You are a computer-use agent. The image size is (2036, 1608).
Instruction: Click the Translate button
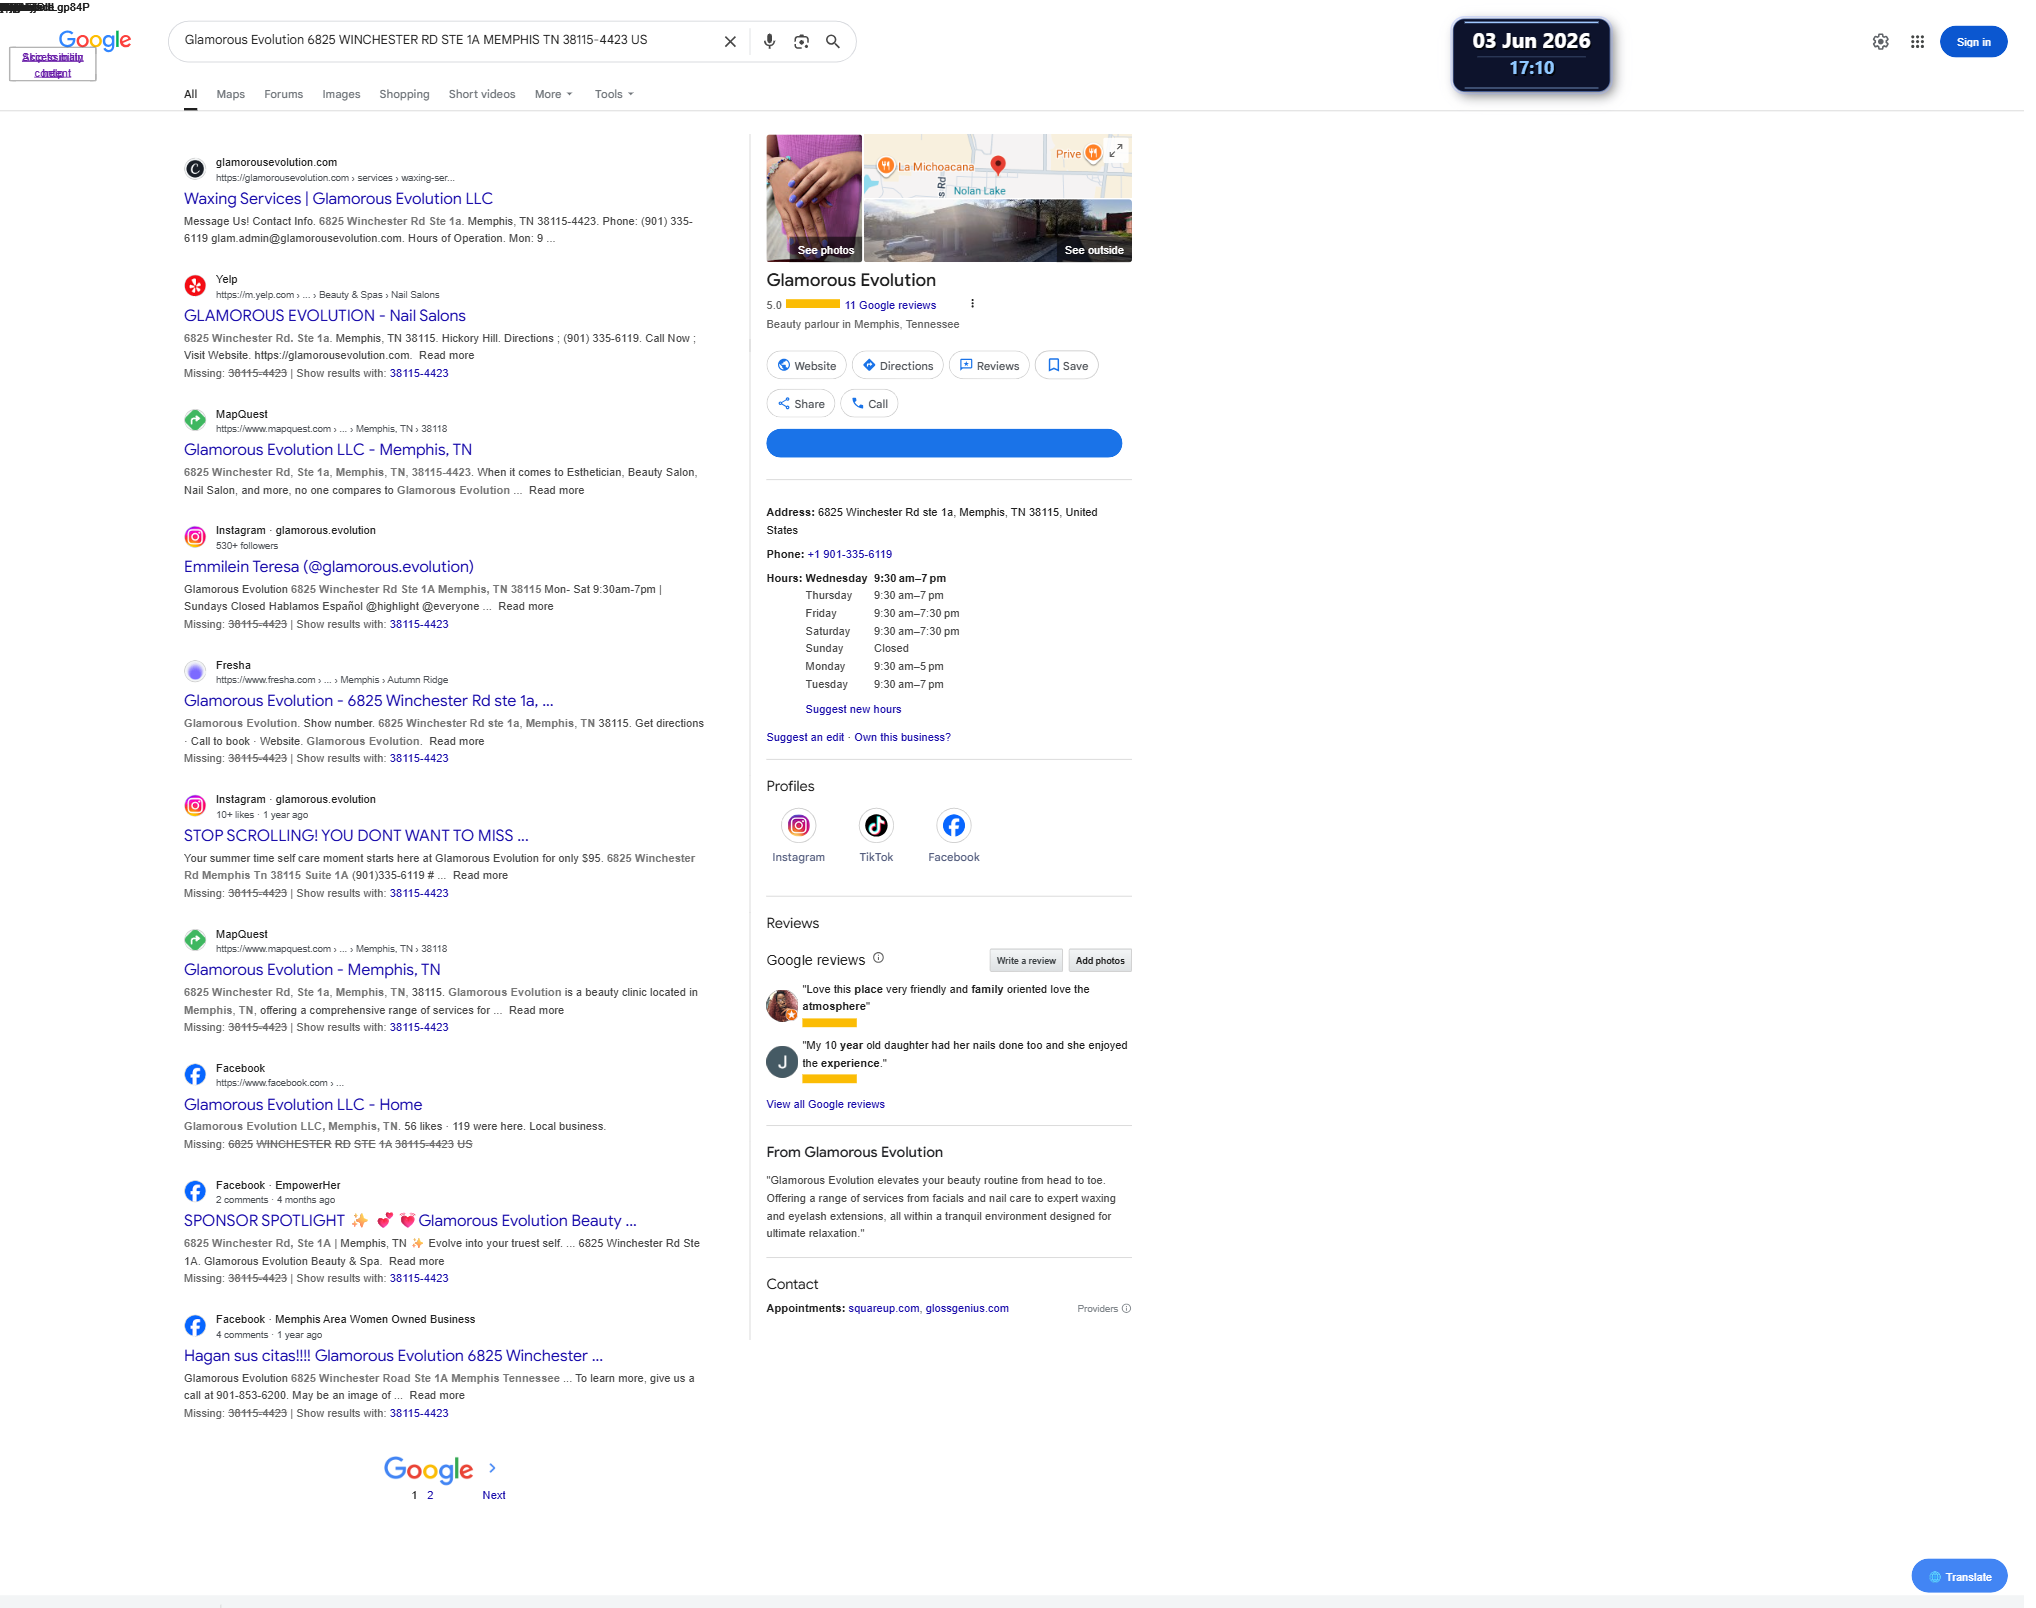[1960, 1577]
